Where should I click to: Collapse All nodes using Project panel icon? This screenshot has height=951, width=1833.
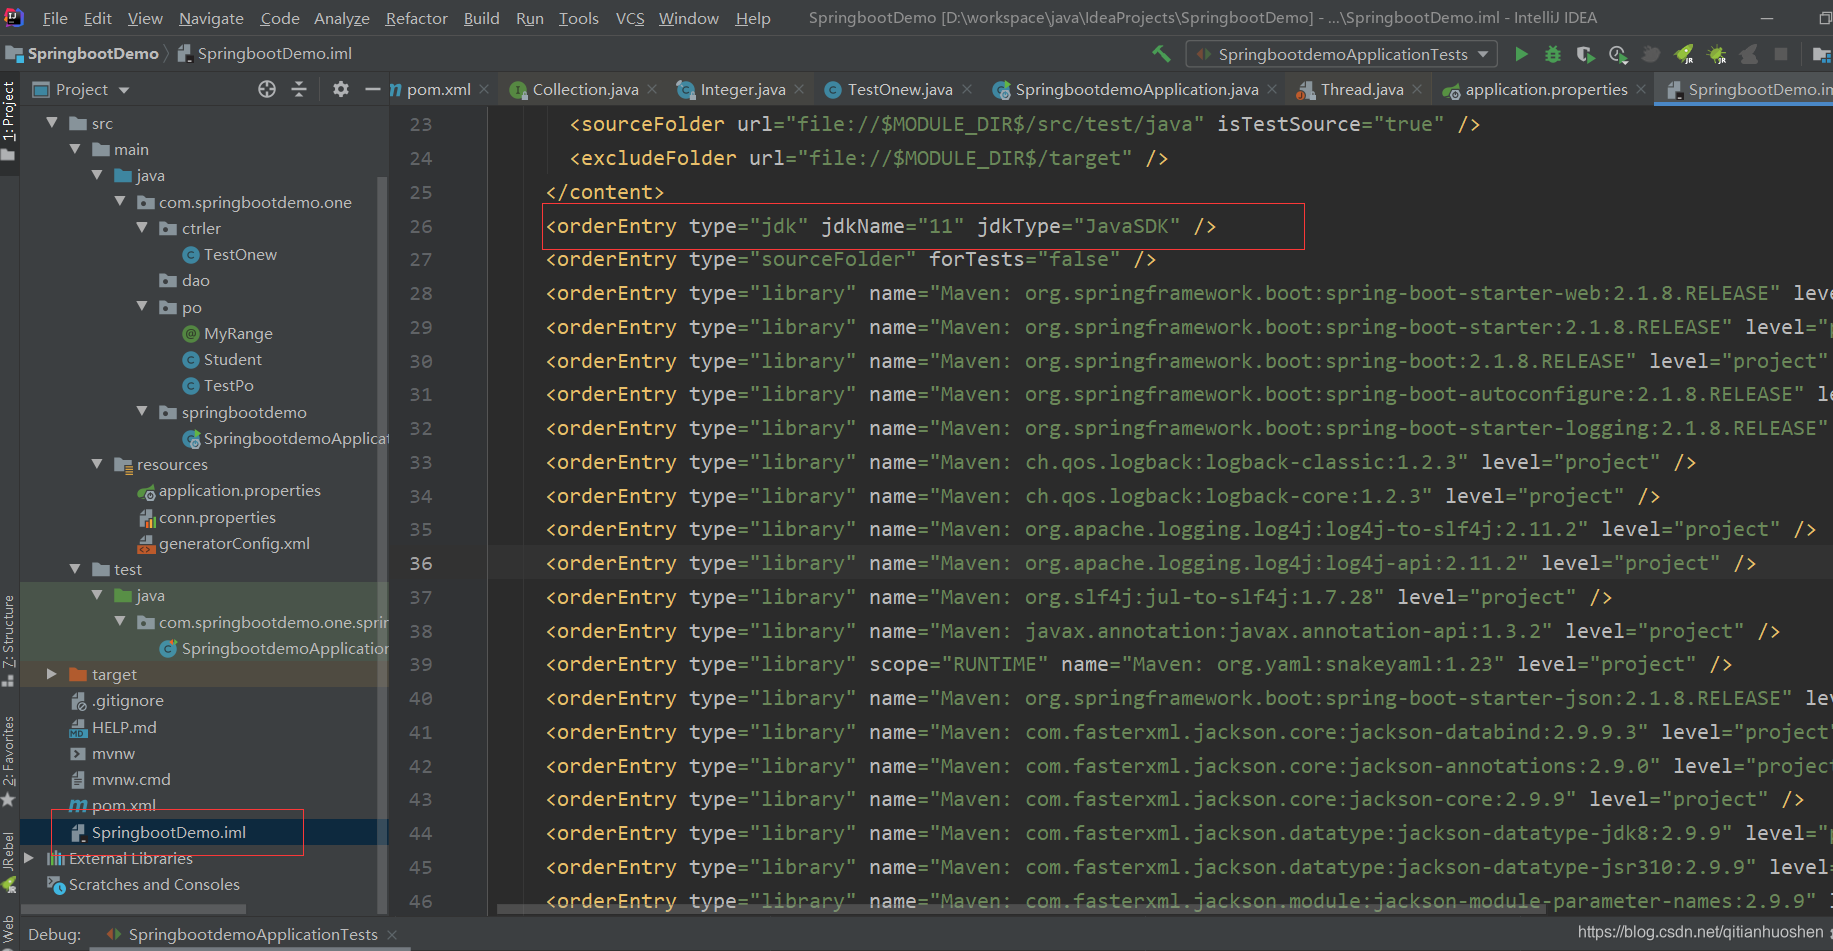click(298, 89)
